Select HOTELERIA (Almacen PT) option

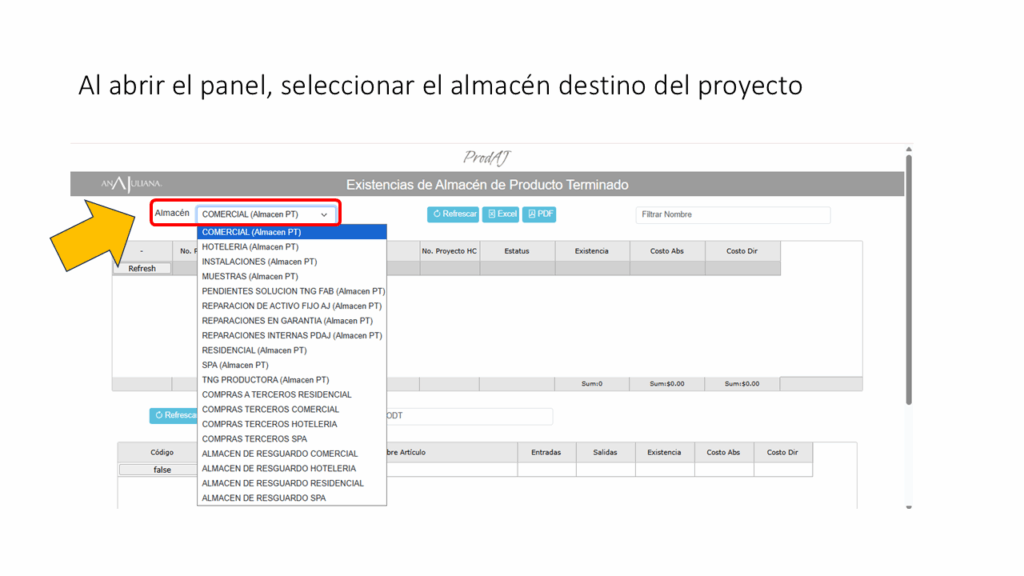[250, 247]
